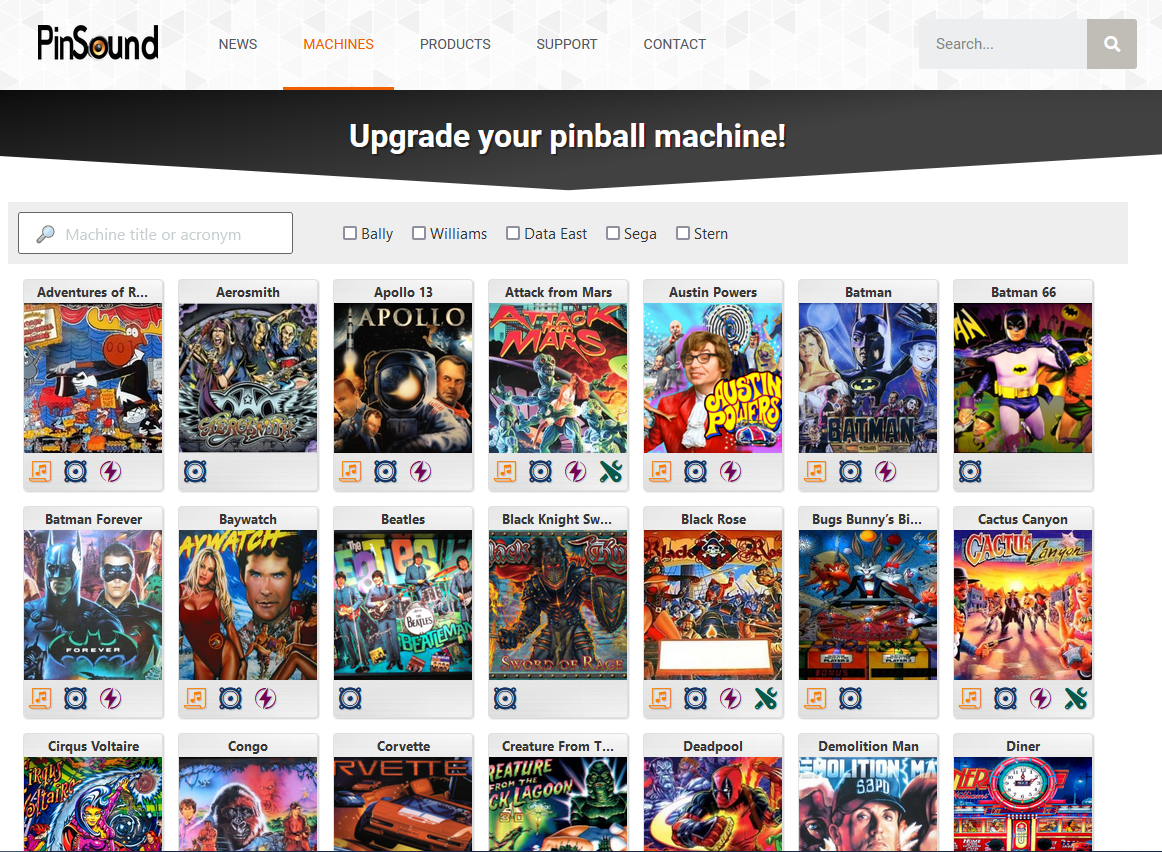Image resolution: width=1162 pixels, height=852 pixels.
Task: Click the search magnifier button
Action: [1112, 44]
